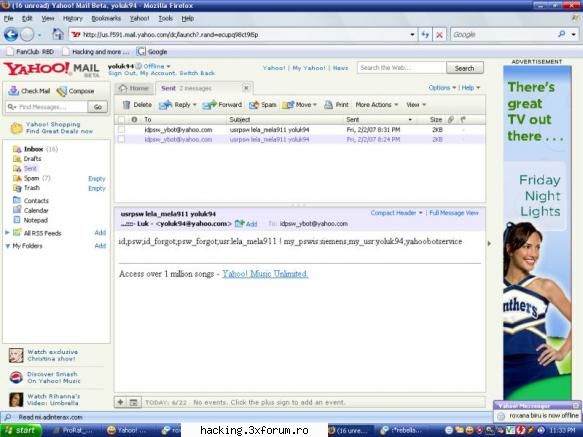Viewport: 583px width, 437px height.
Task: Click the Firefox Back arrow button
Action: coord(11,35)
